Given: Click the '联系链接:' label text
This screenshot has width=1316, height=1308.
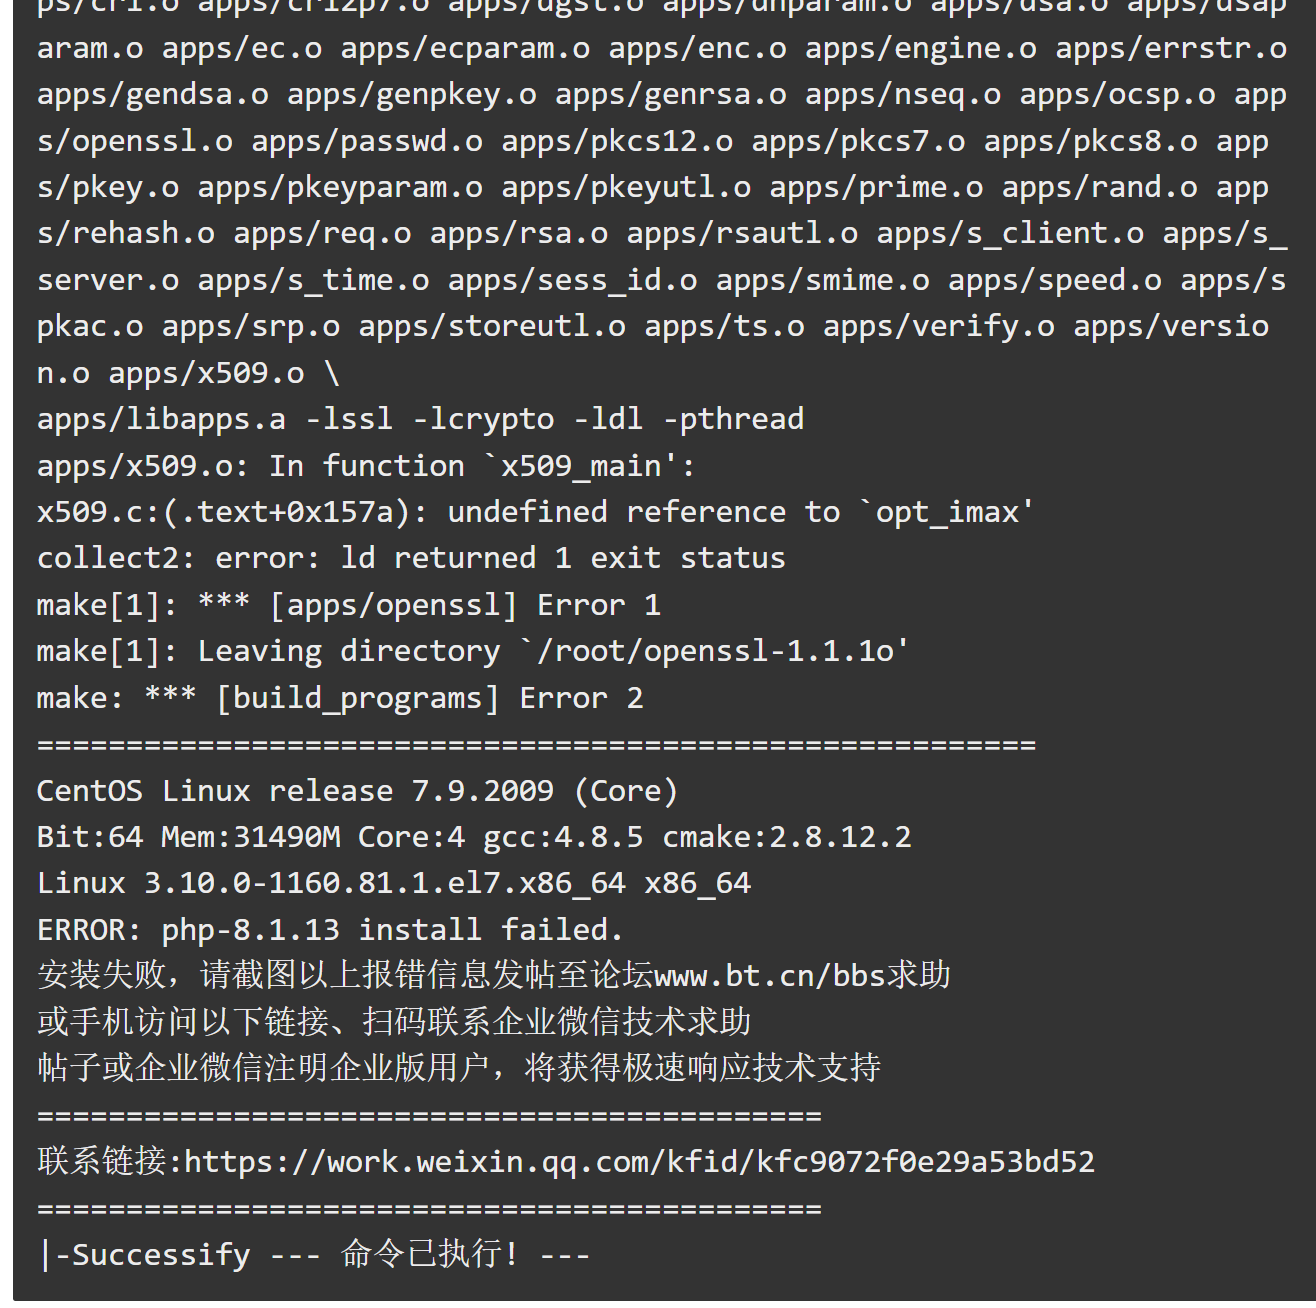Looking at the screenshot, I should [110, 1161].
